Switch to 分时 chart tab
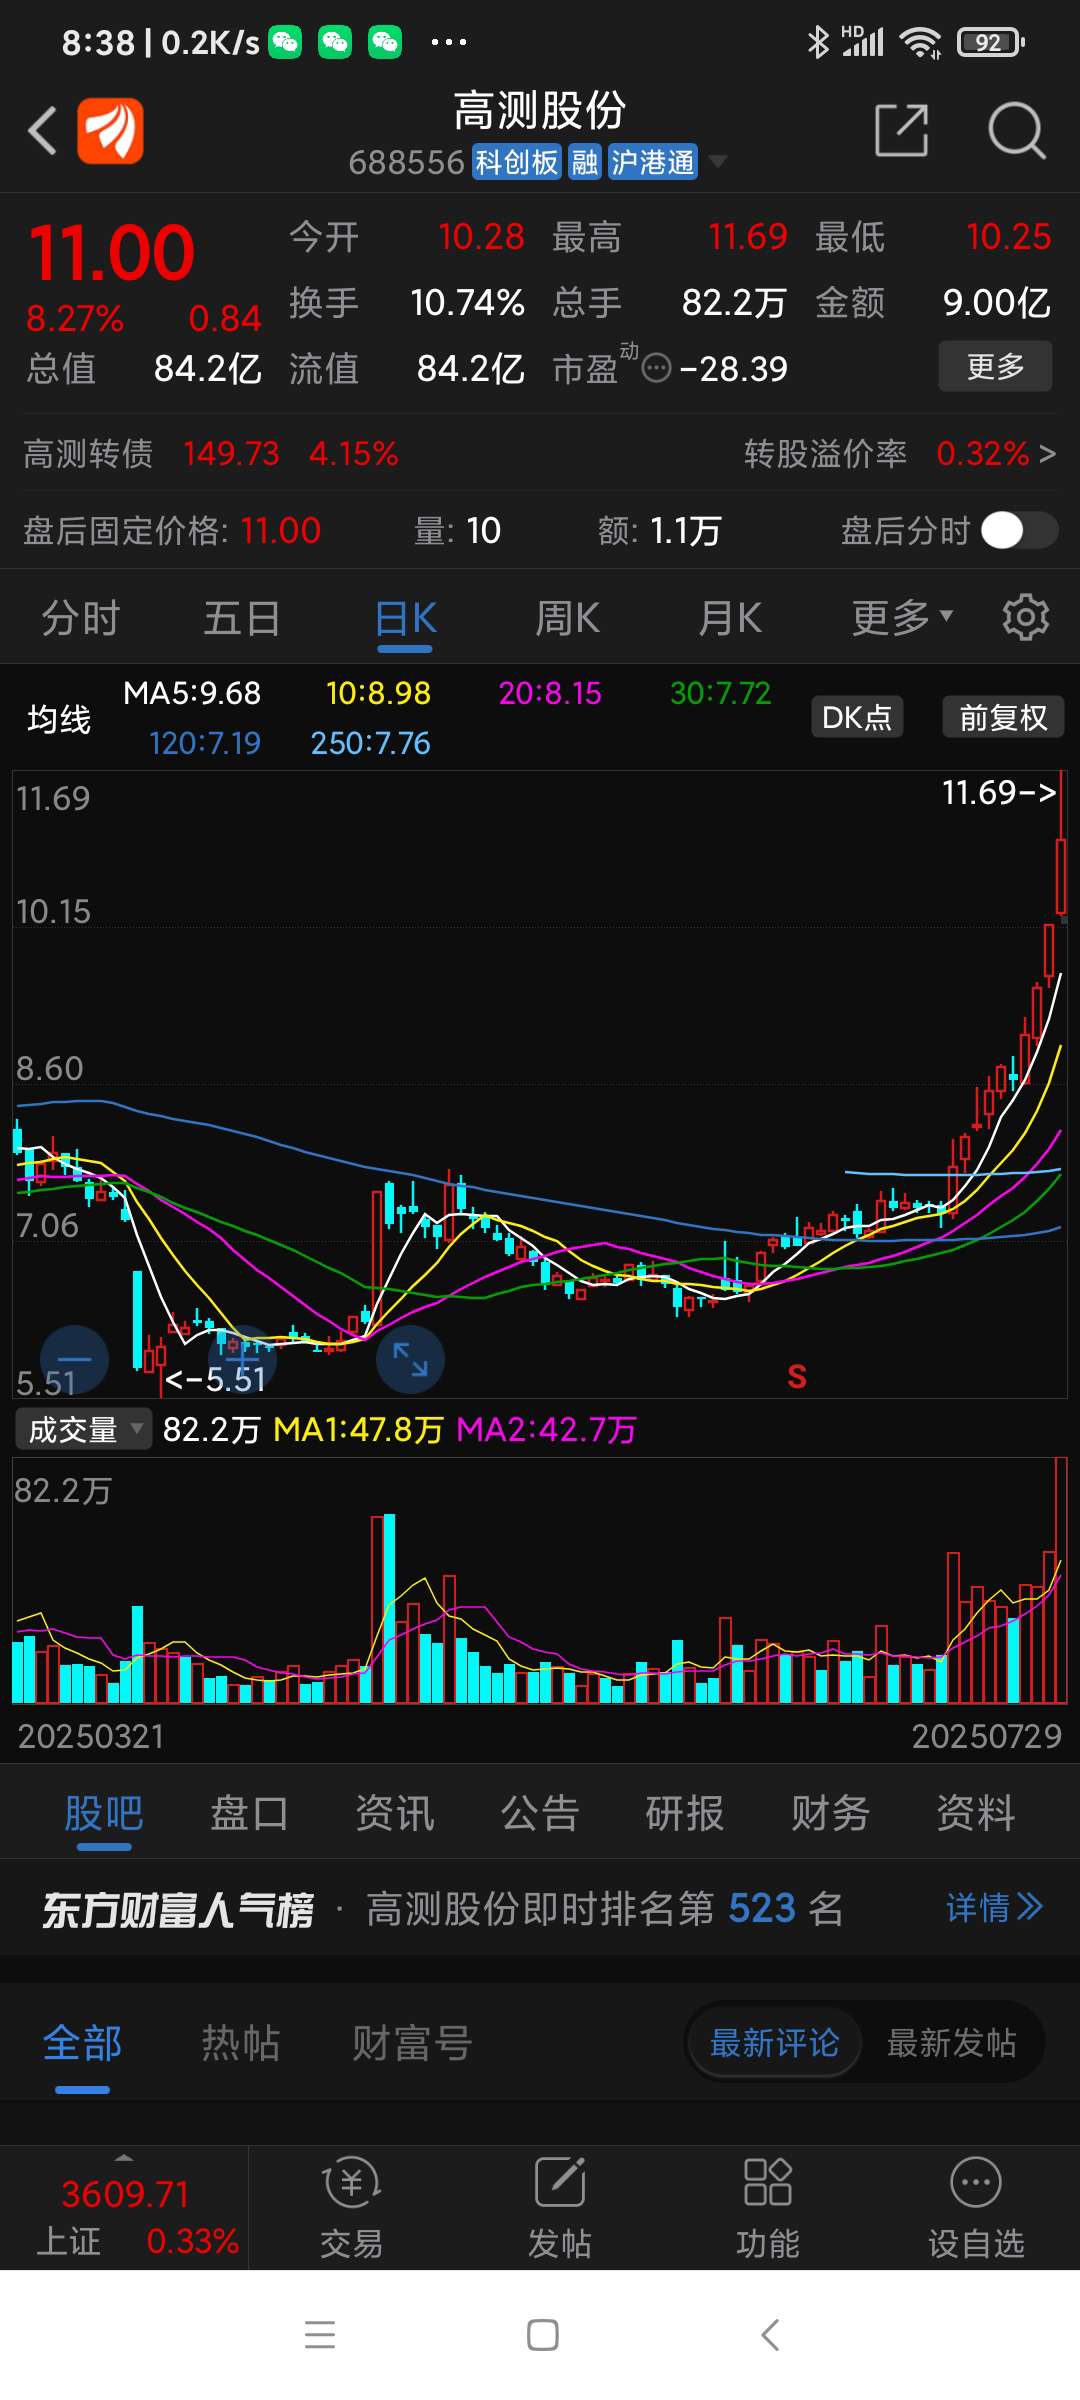Screen dimensions: 1080x2400 80,618
